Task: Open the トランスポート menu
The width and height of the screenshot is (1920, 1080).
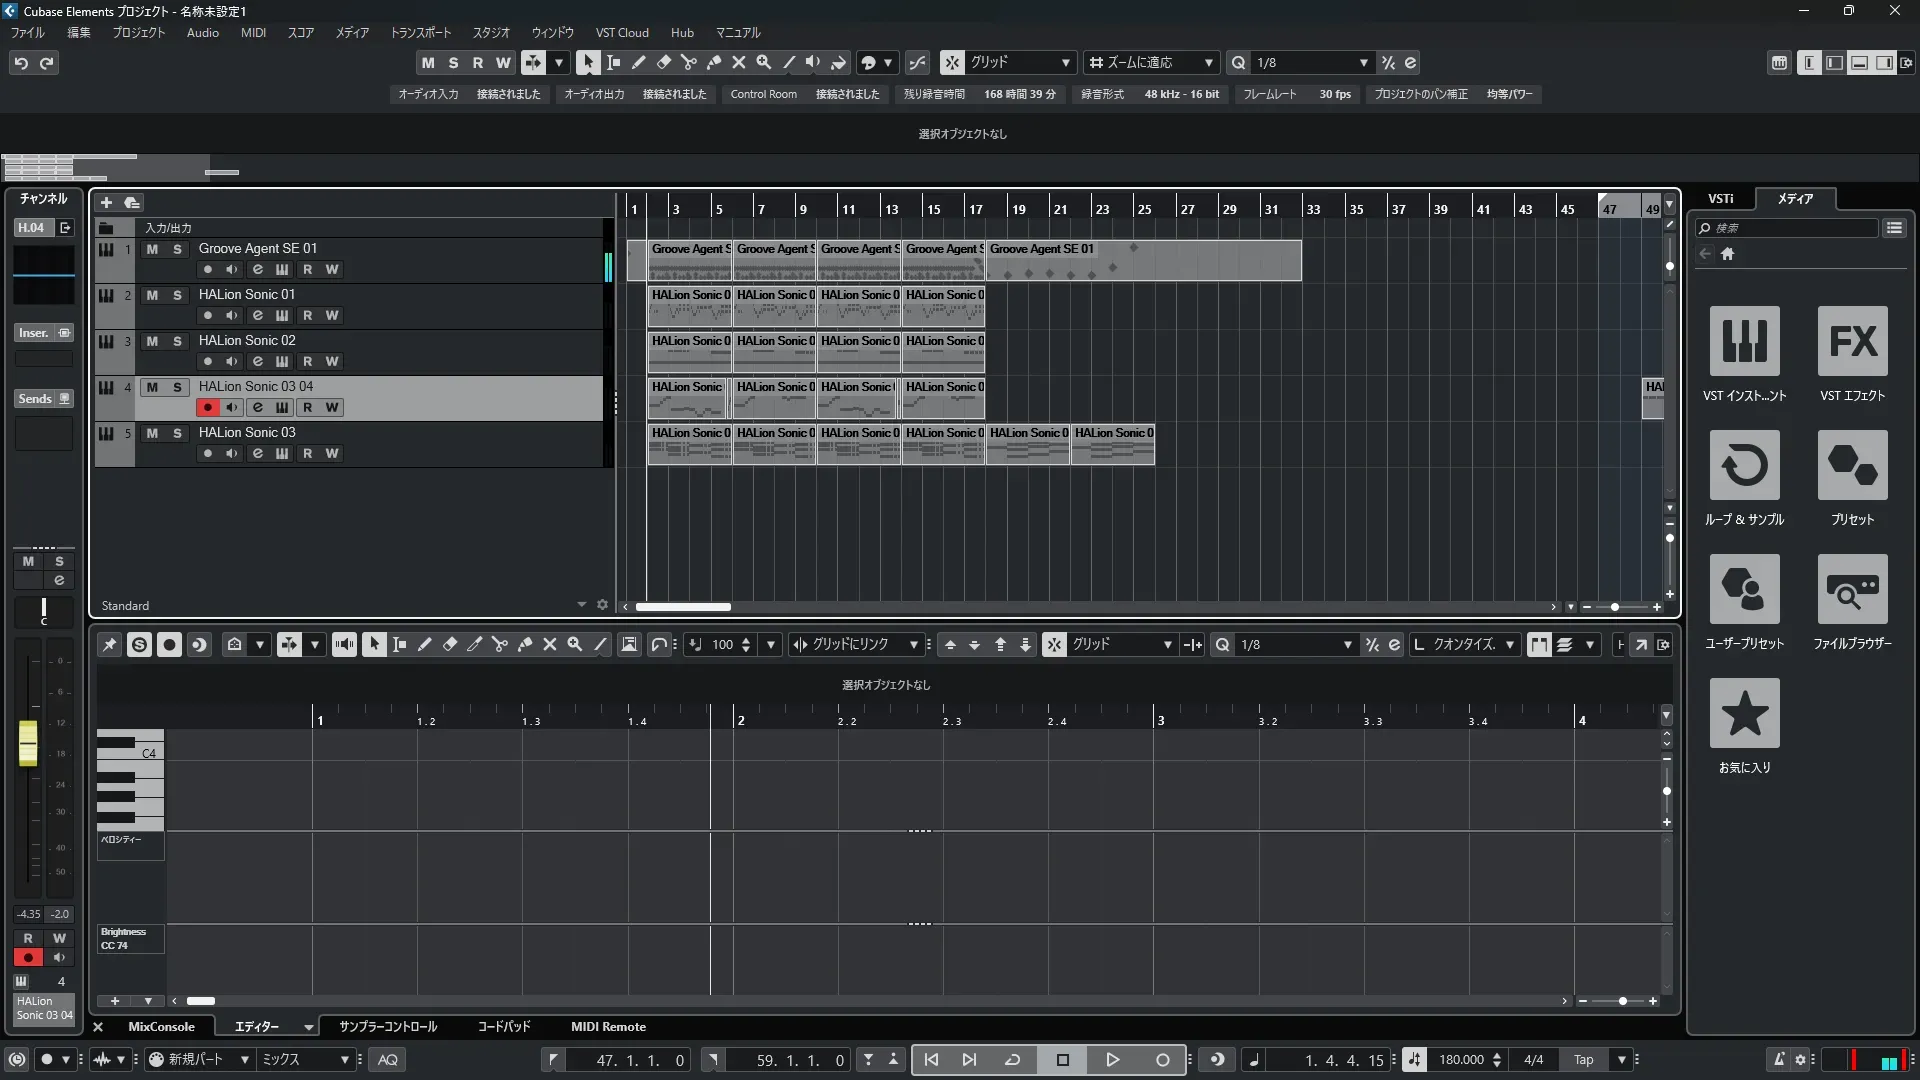Action: point(420,32)
